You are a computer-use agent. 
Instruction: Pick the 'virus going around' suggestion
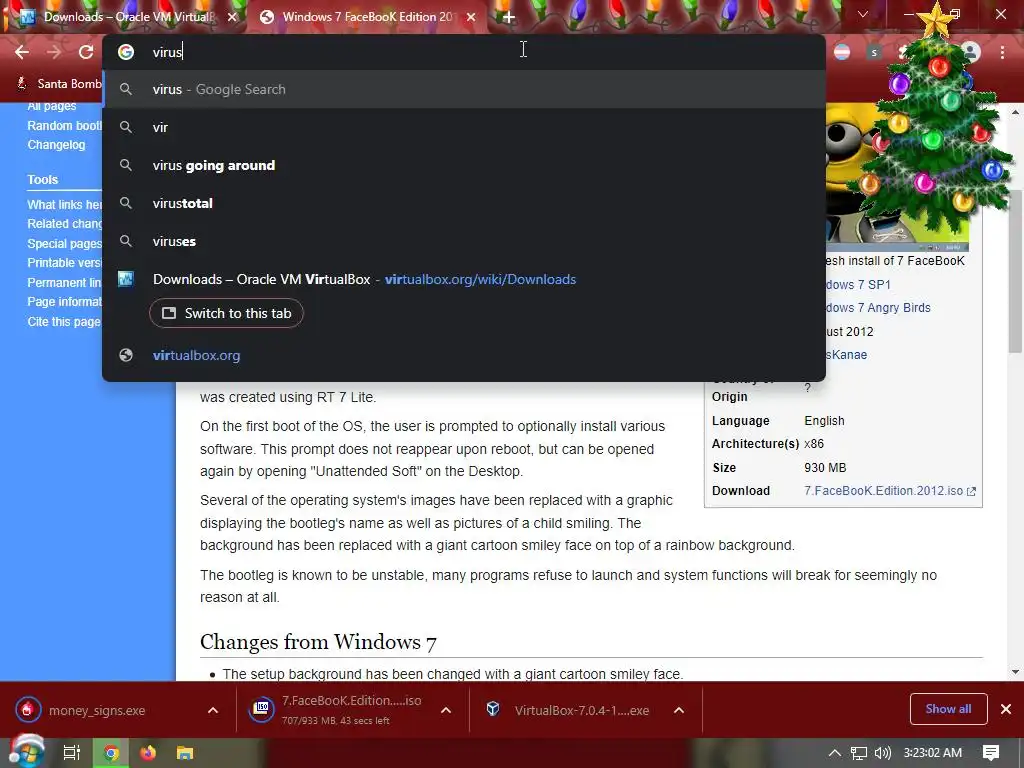click(x=464, y=165)
